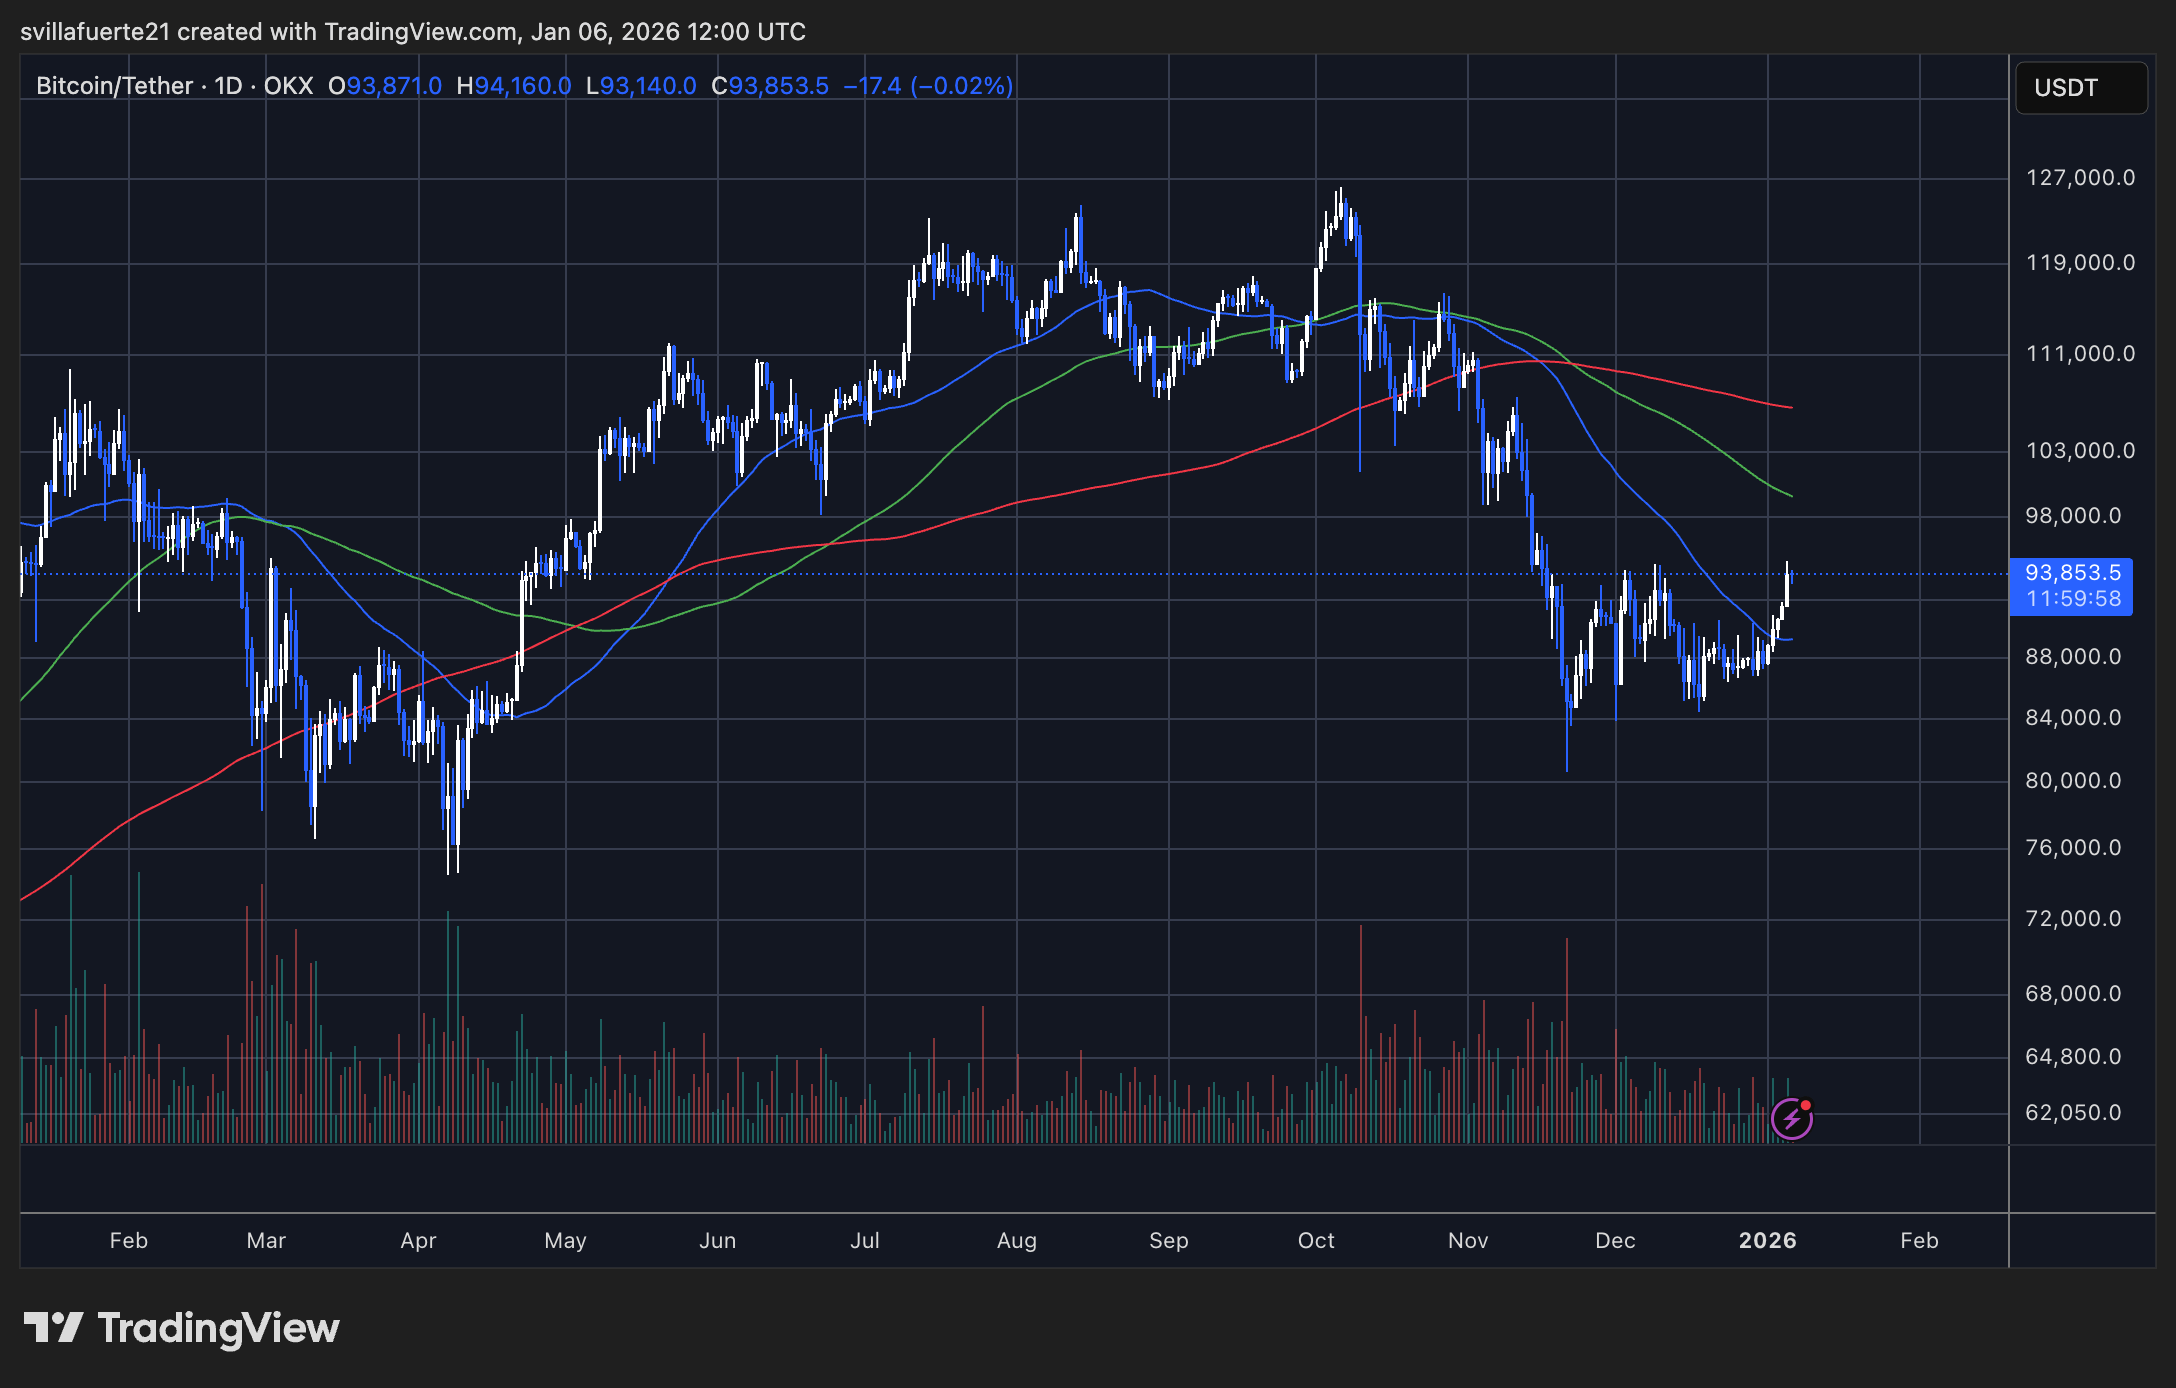
Task: Click the high value H94,160.0
Action: (514, 86)
